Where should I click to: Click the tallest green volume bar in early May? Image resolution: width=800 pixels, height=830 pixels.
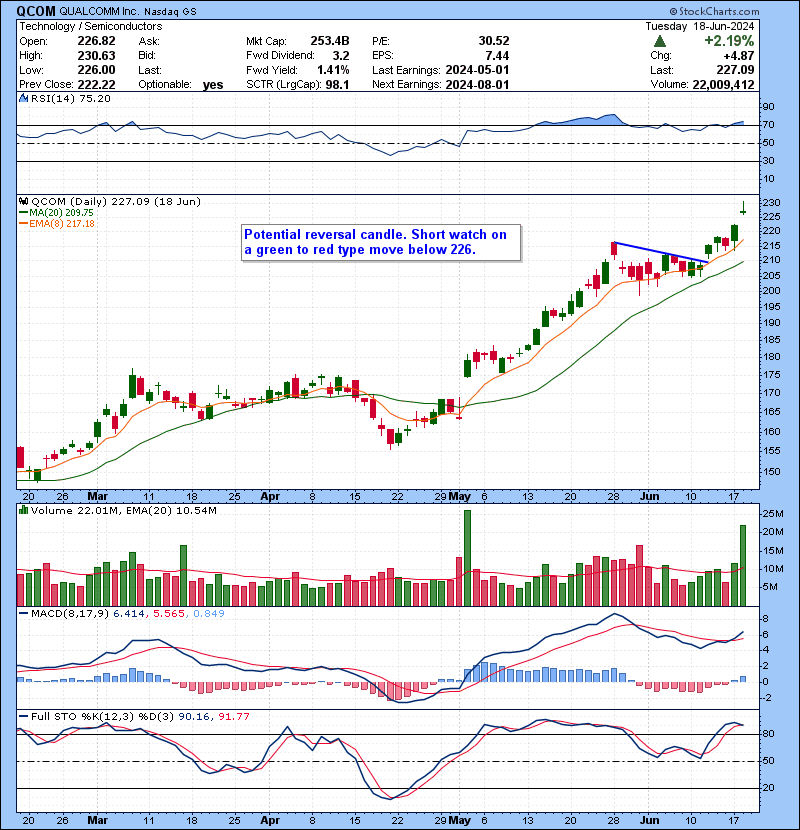[x=467, y=558]
